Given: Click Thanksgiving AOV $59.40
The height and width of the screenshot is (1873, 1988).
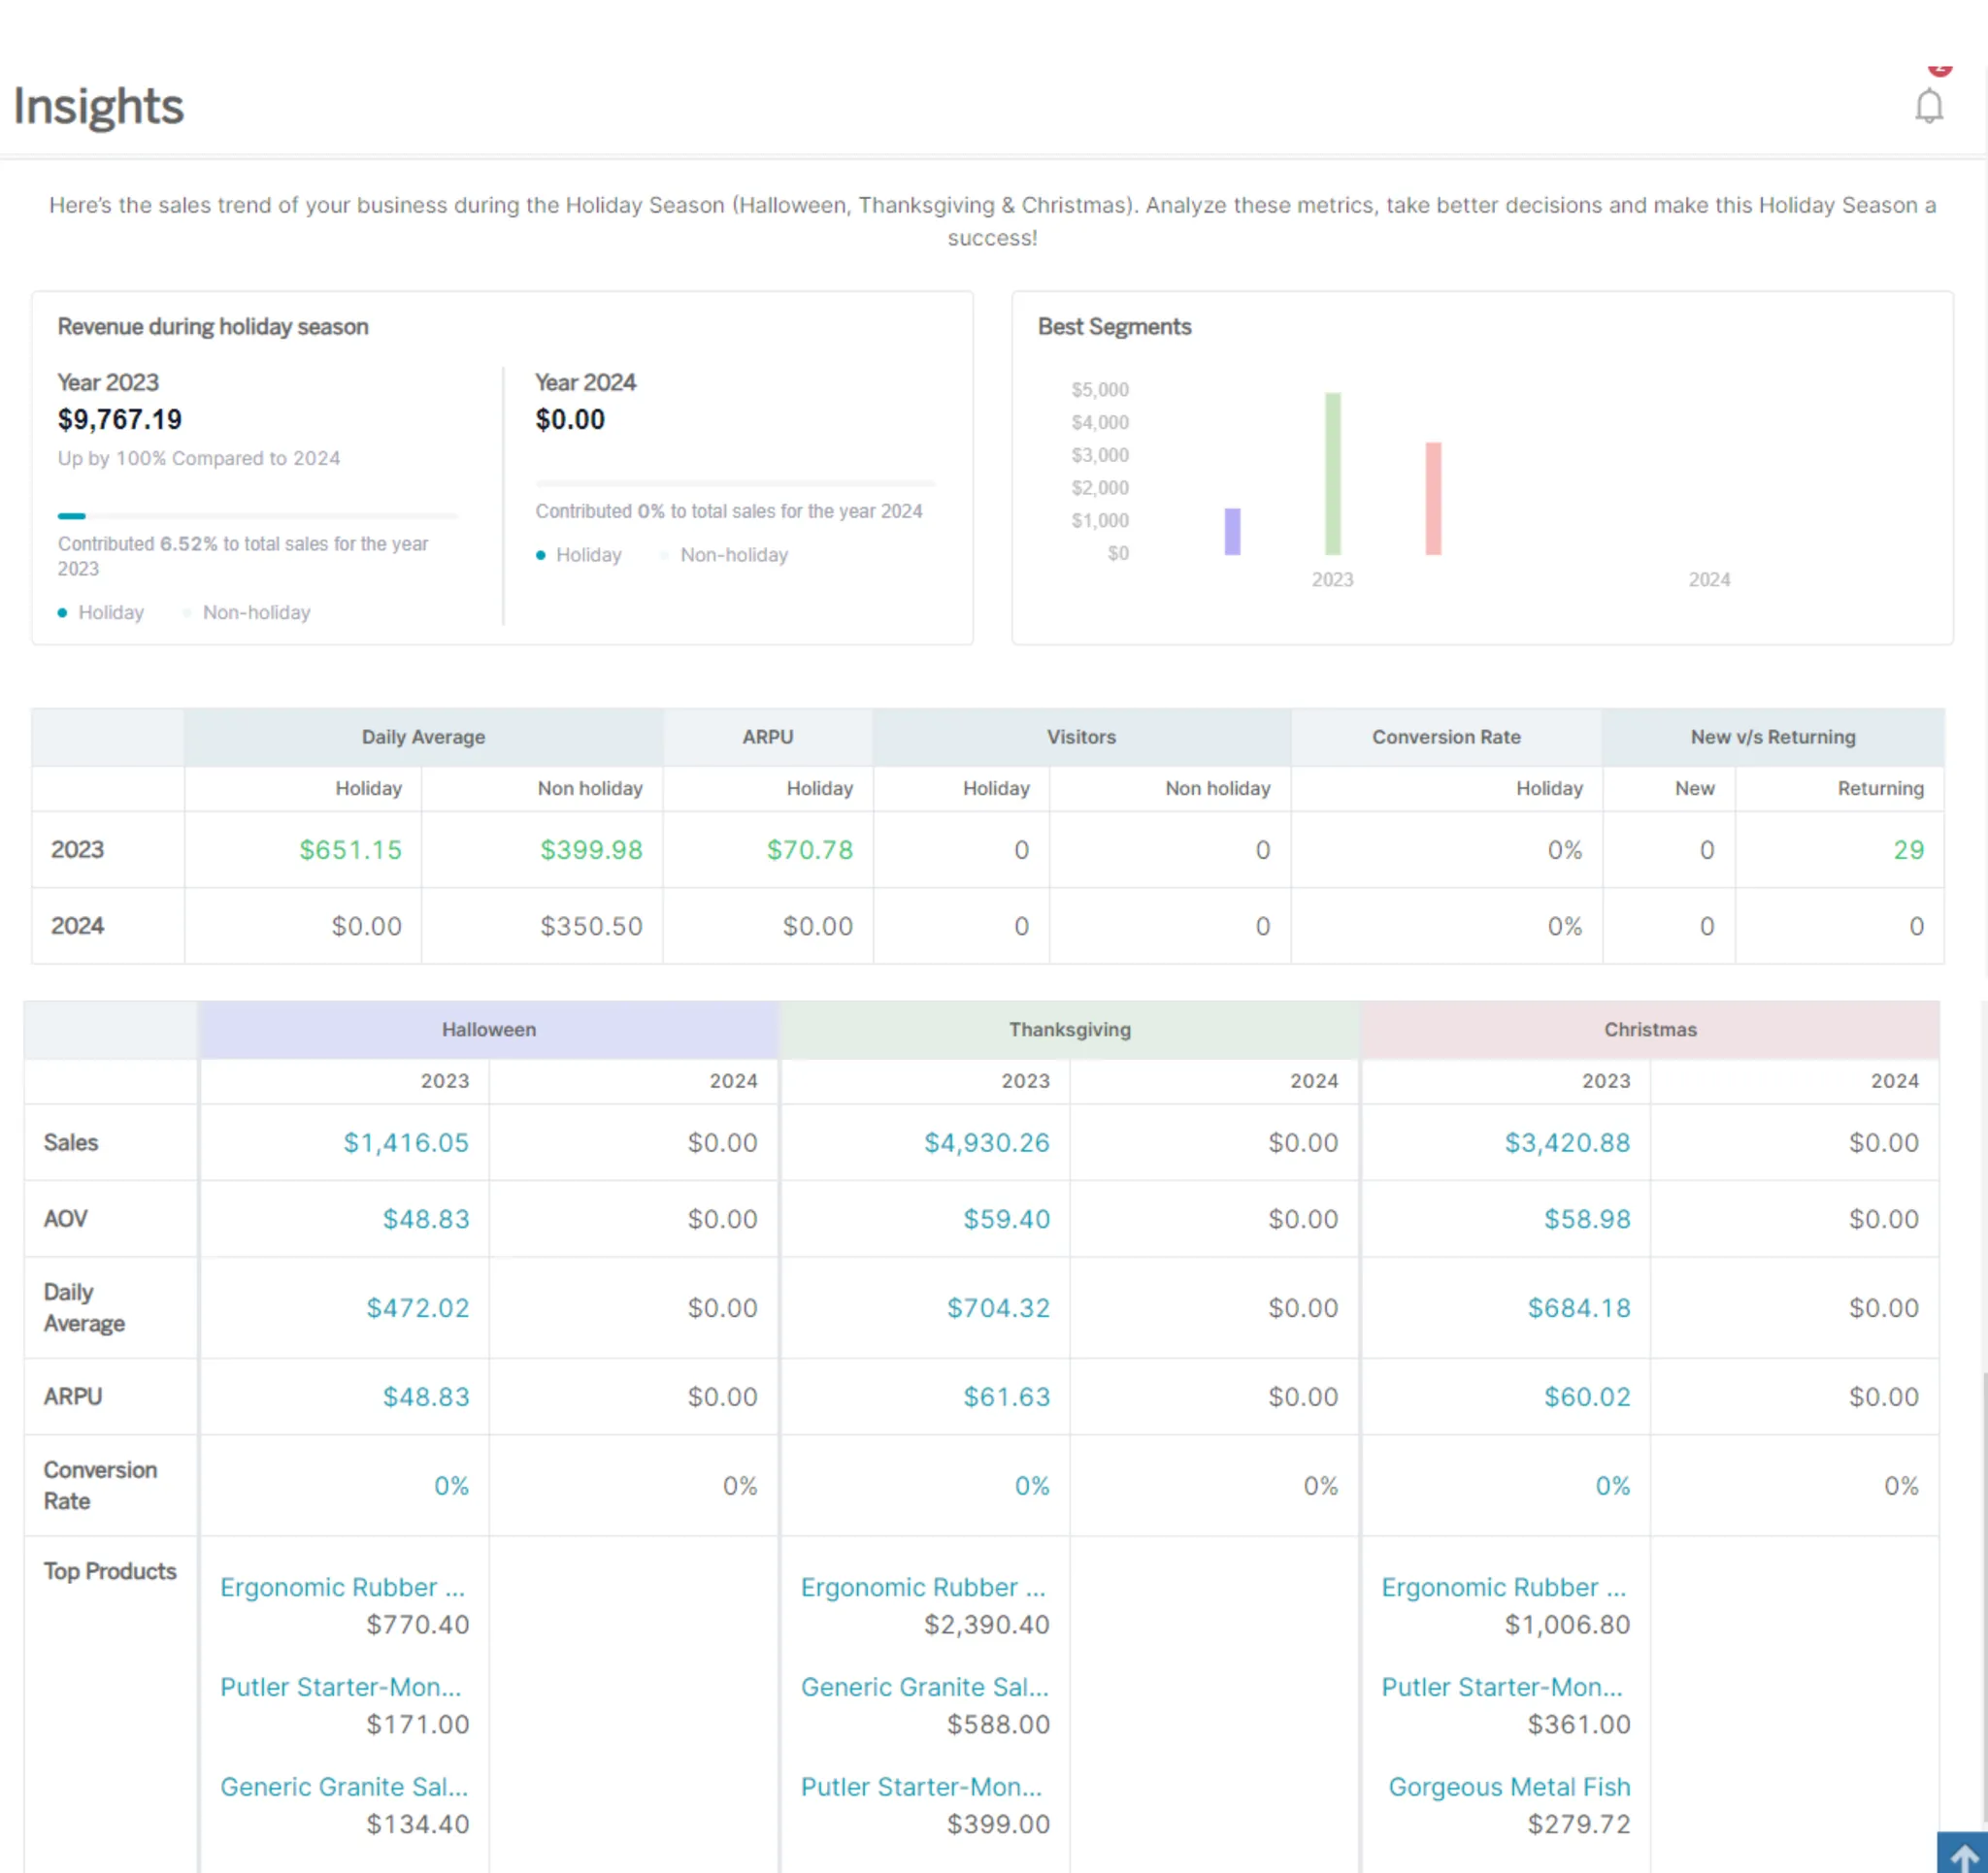Looking at the screenshot, I should coord(1007,1219).
